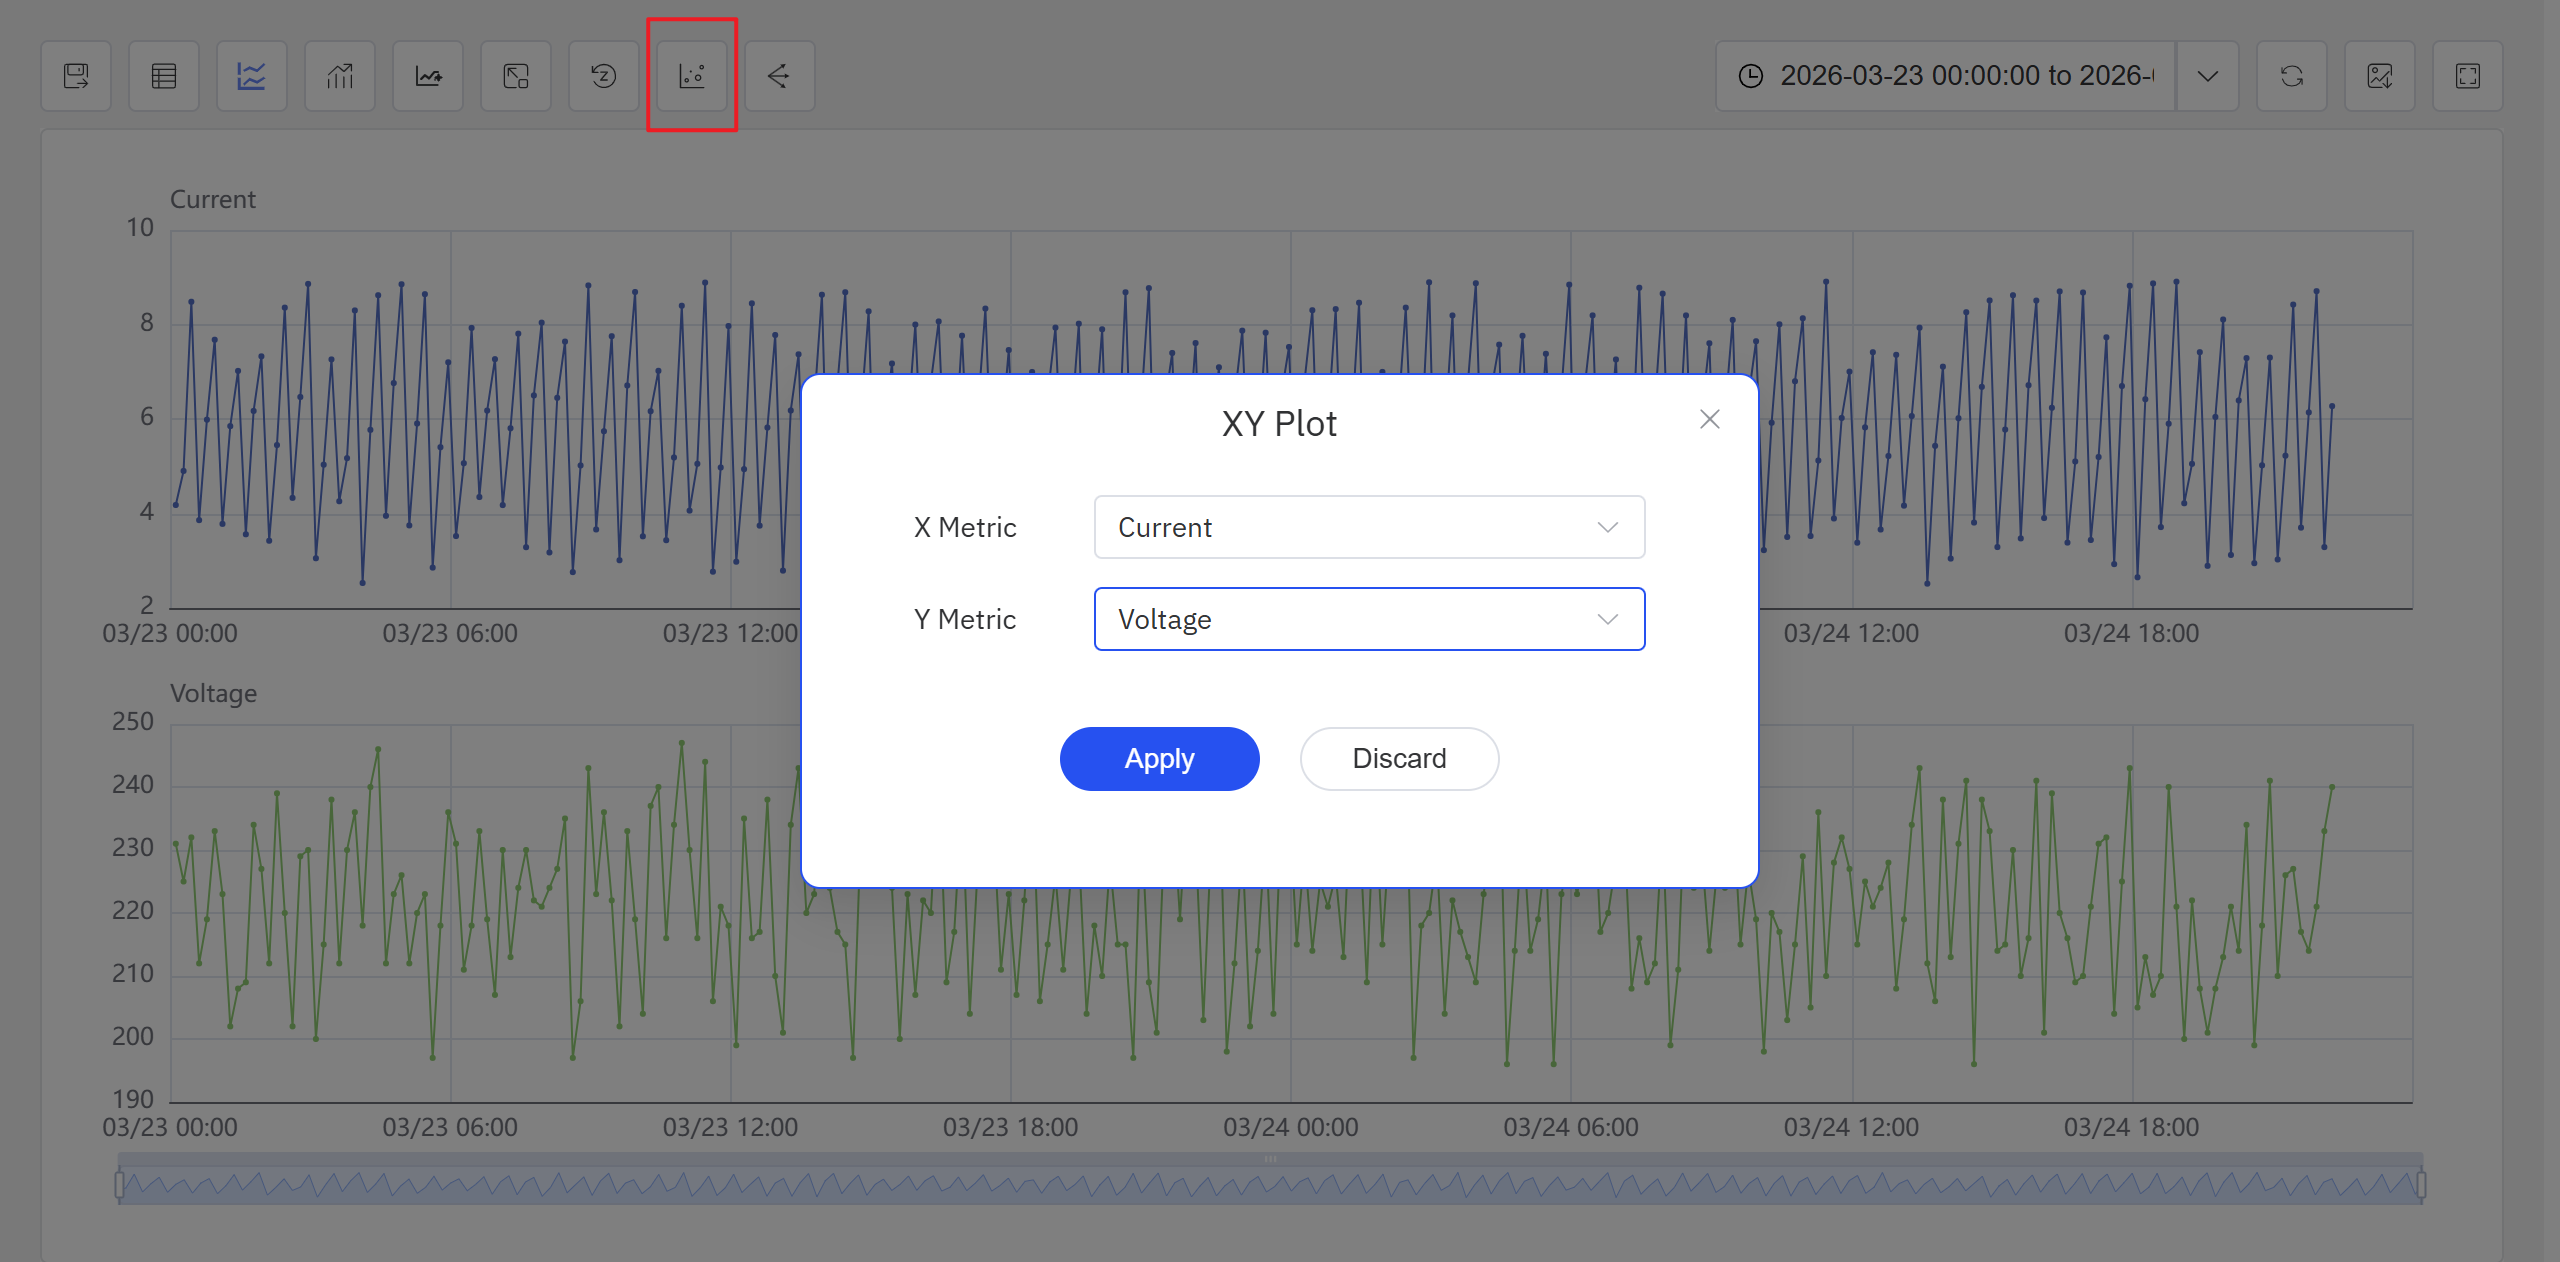Click the pop-out resize window icon
This screenshot has width=2560, height=1262.
coord(516,76)
